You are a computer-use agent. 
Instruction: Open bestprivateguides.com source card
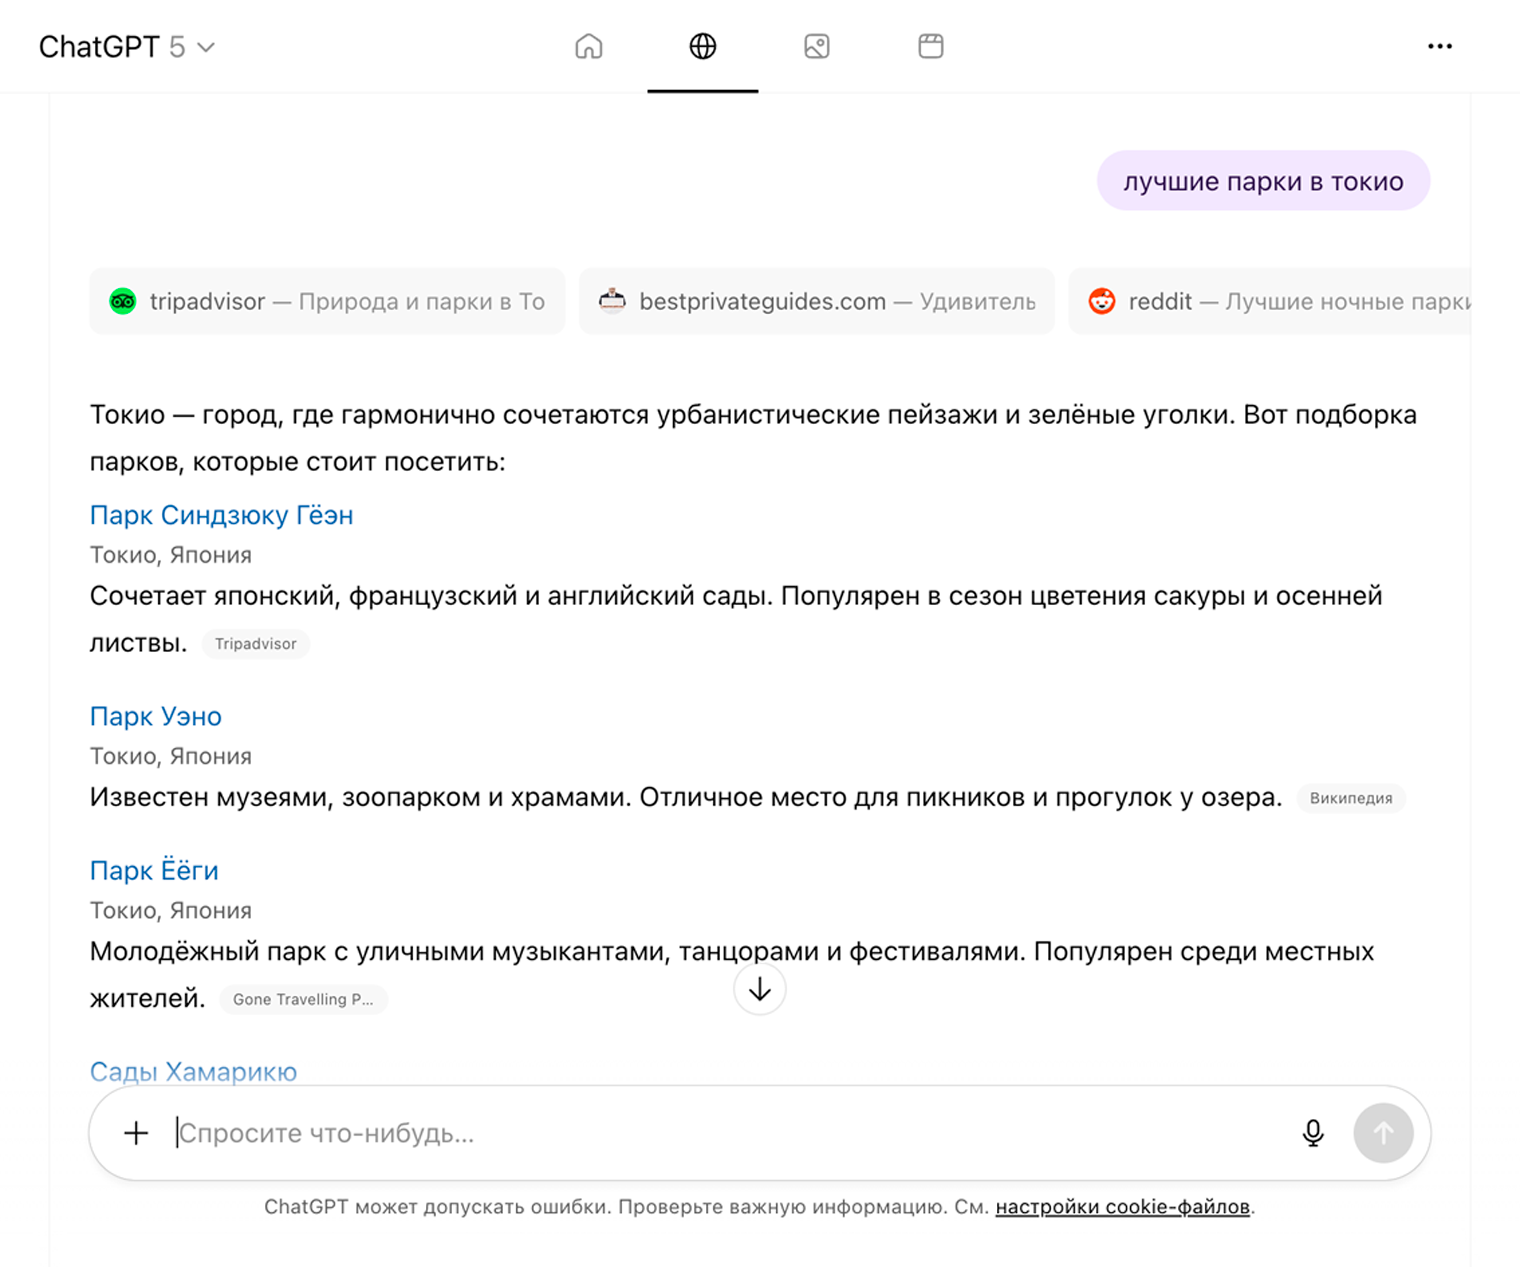[x=816, y=301]
